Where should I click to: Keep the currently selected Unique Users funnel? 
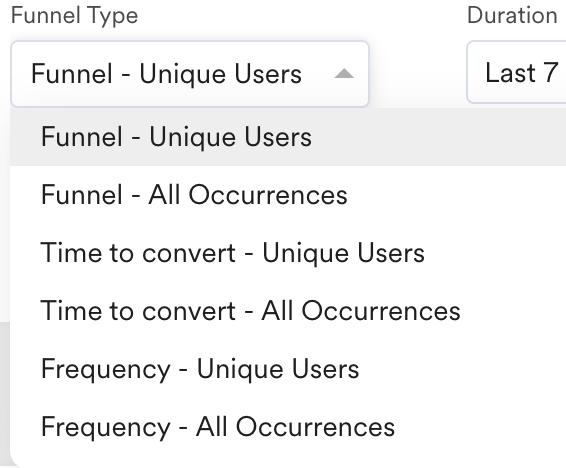[x=288, y=137]
